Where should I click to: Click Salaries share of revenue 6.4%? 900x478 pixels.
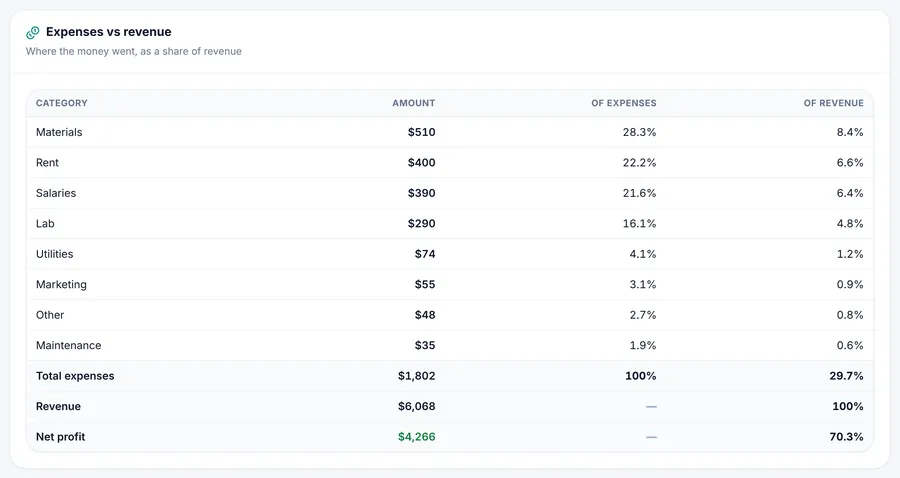point(849,193)
